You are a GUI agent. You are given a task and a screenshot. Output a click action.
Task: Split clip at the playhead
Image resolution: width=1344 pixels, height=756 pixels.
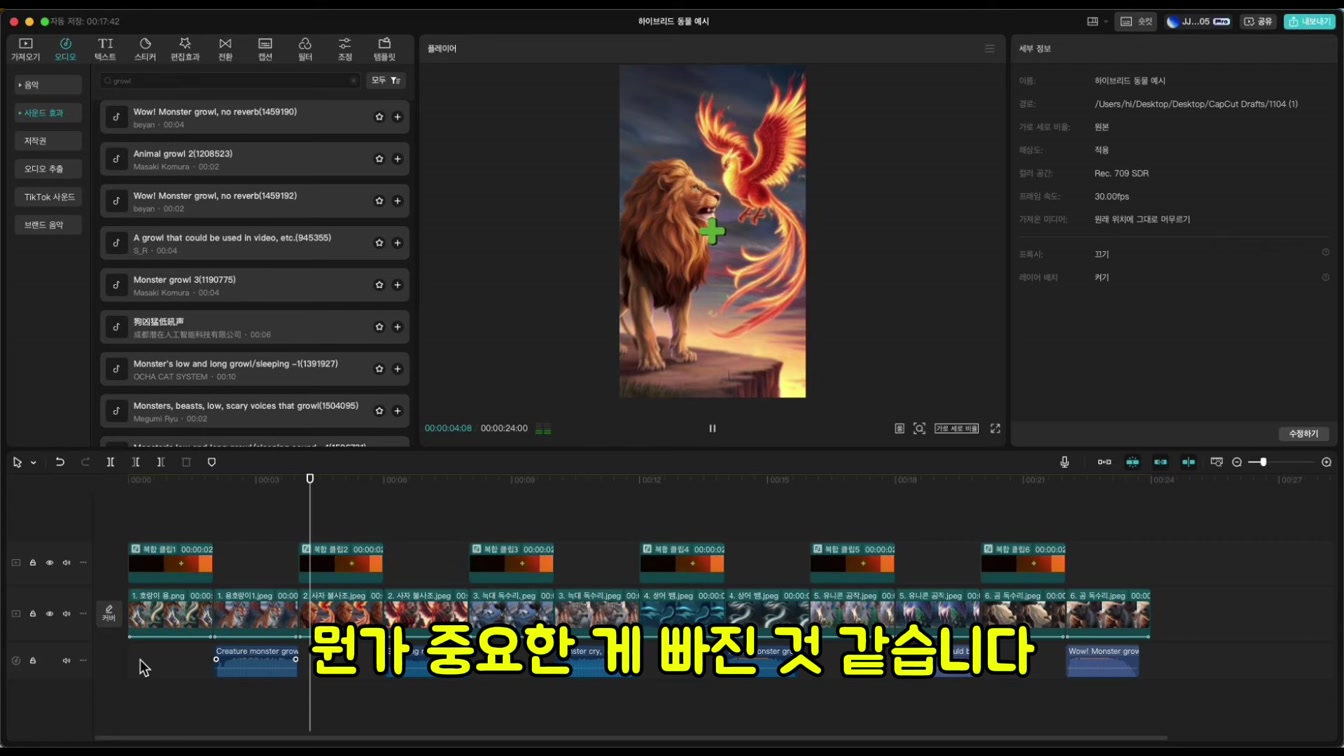[110, 462]
